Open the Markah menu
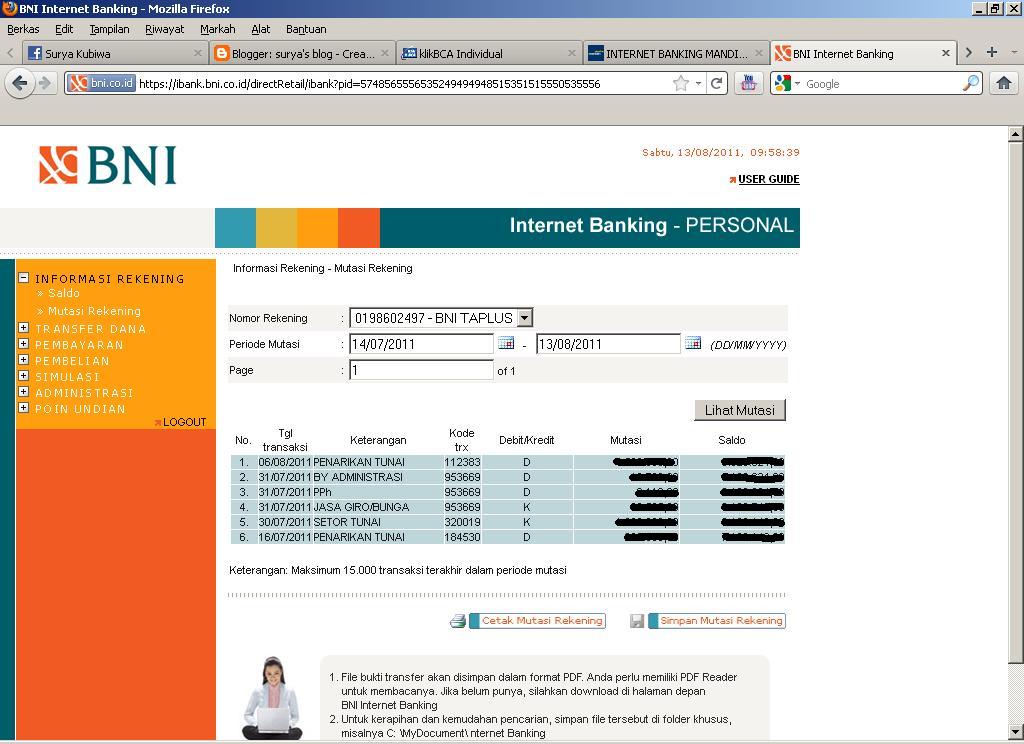This screenshot has height=744, width=1024. tap(217, 29)
